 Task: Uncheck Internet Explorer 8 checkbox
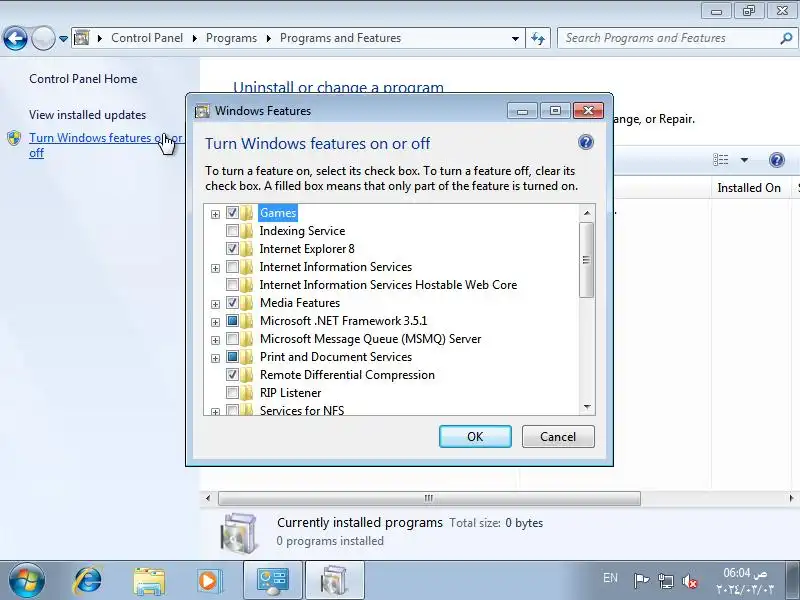pyautogui.click(x=232, y=248)
